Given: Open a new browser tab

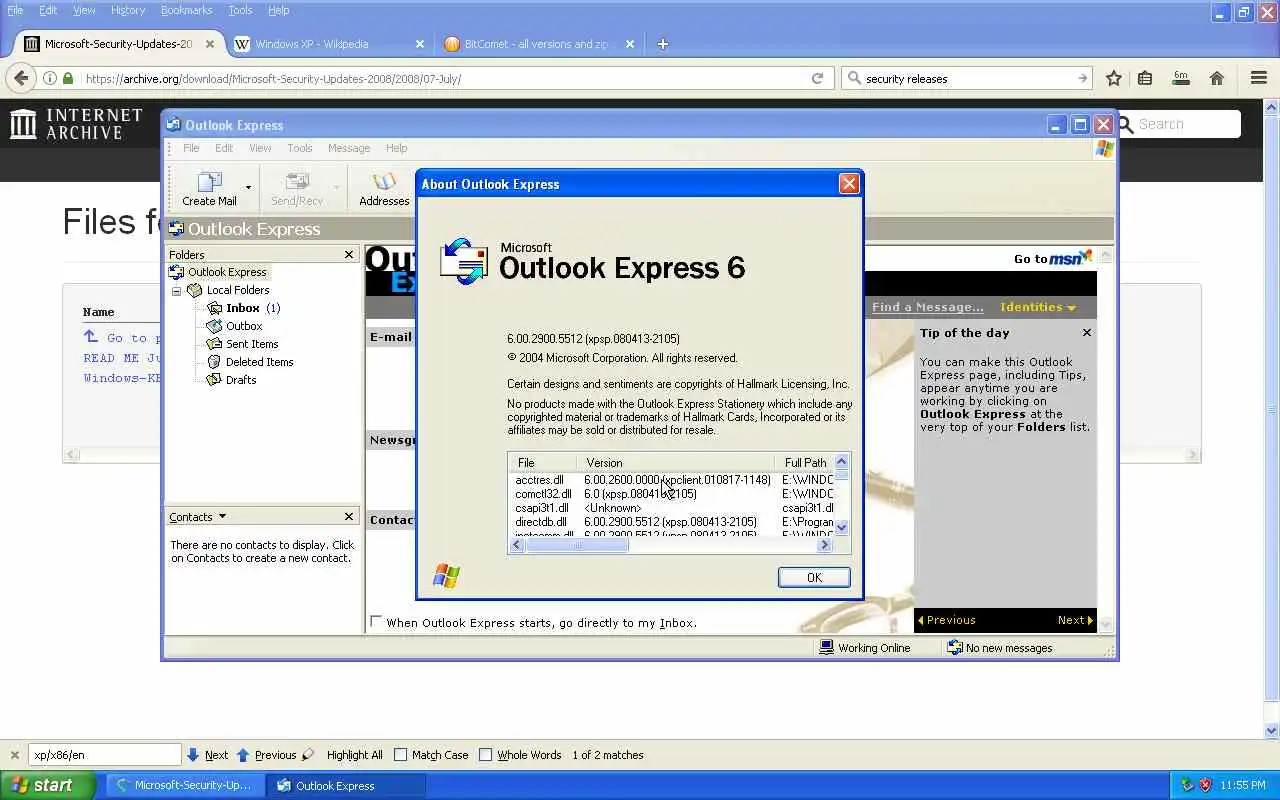Looking at the screenshot, I should (x=663, y=44).
